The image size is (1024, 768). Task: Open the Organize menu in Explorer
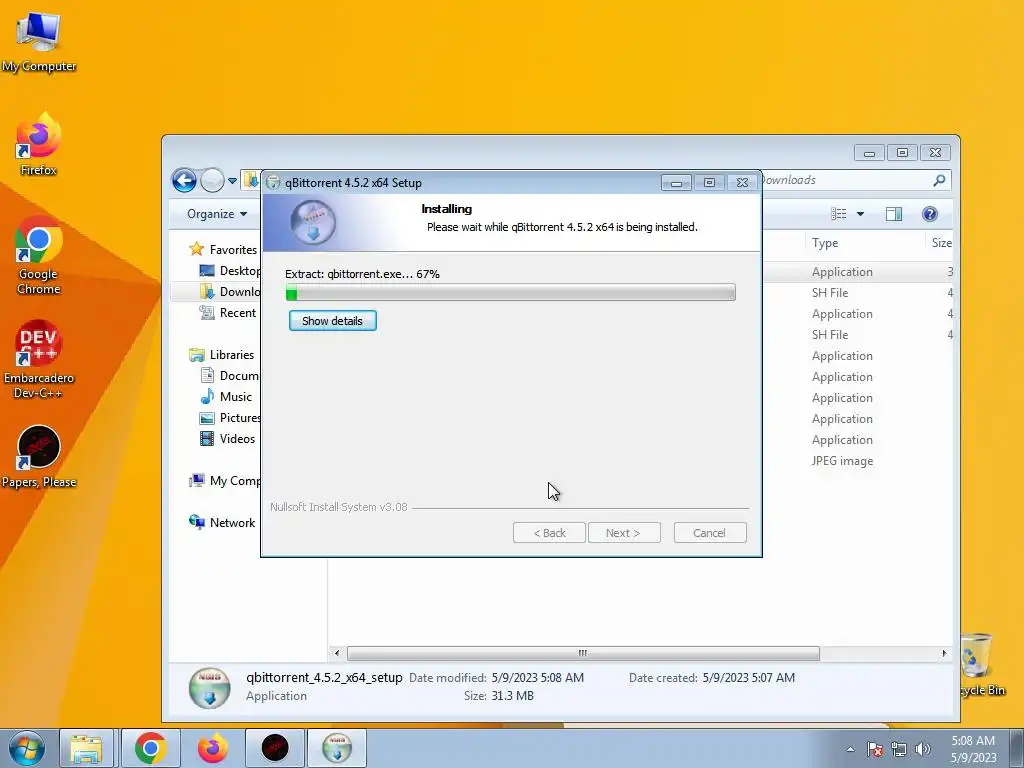(x=217, y=214)
